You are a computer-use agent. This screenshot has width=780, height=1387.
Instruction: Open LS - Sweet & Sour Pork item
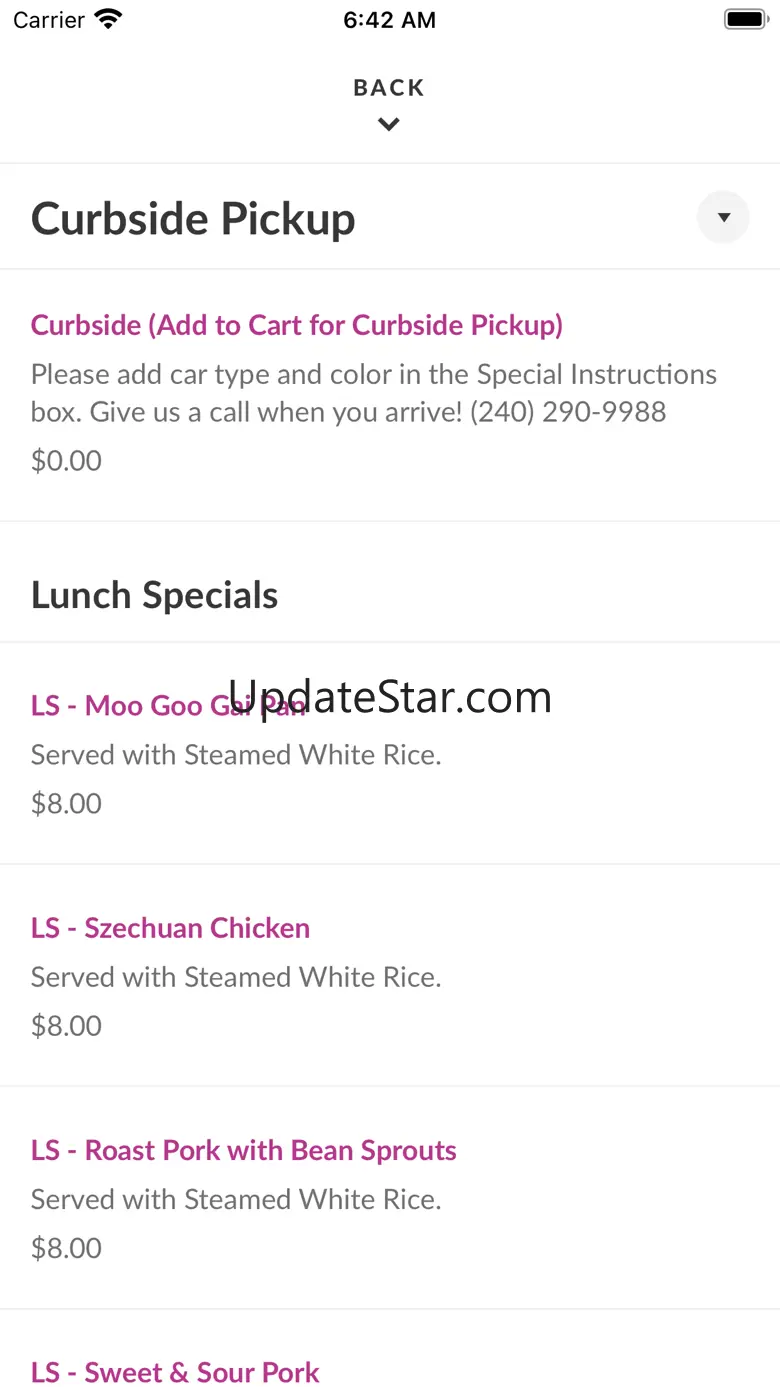175,1372
